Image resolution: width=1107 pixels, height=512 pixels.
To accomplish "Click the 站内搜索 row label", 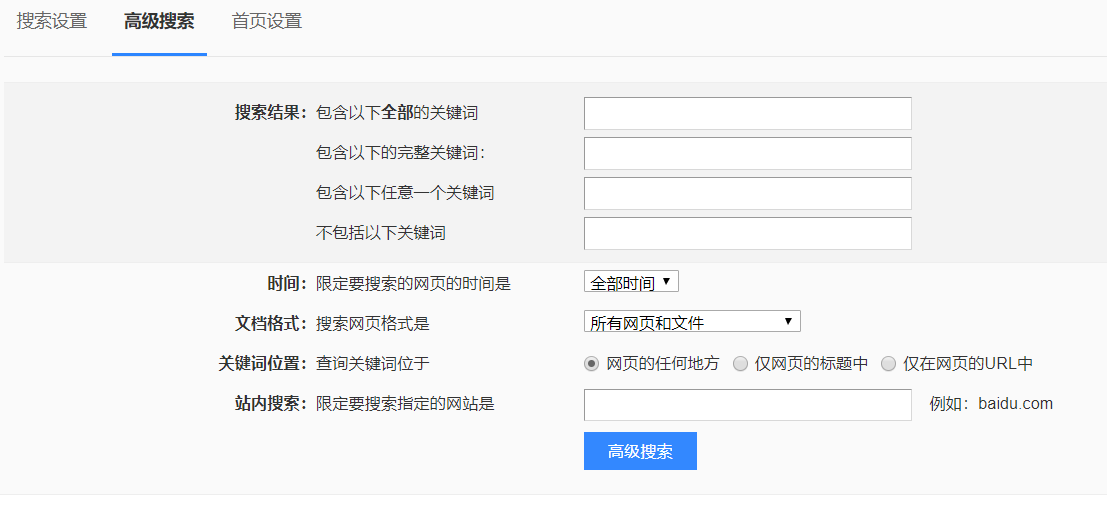I will [270, 404].
